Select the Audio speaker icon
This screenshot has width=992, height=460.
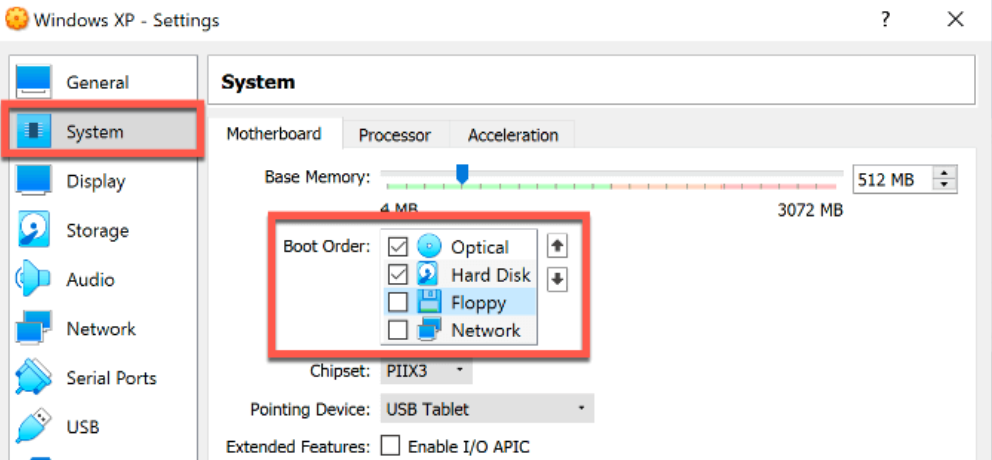32,279
